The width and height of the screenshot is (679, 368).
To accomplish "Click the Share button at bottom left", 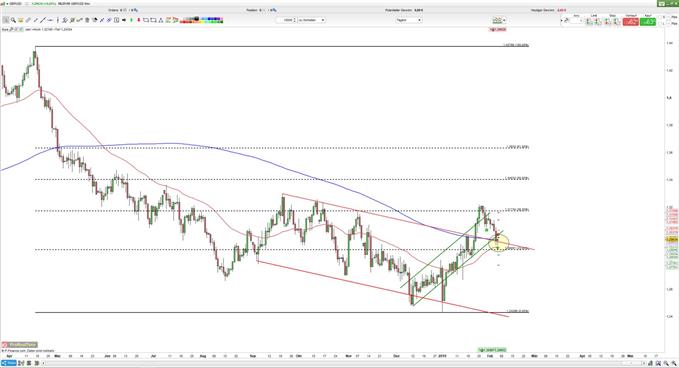I will (9, 363).
